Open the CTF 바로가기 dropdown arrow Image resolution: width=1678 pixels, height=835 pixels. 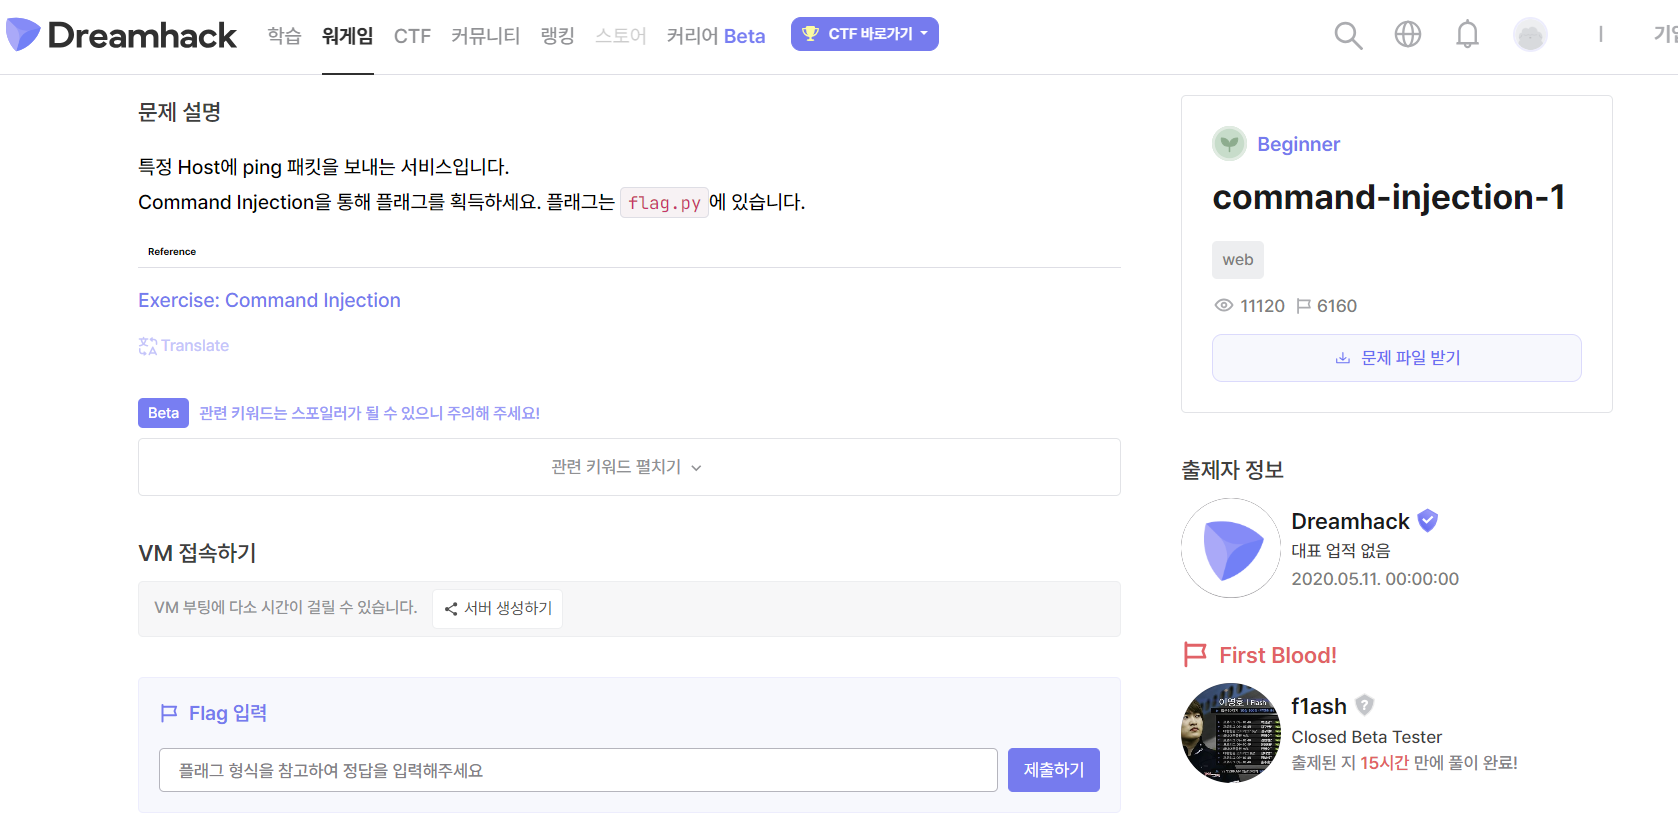pyautogui.click(x=925, y=33)
